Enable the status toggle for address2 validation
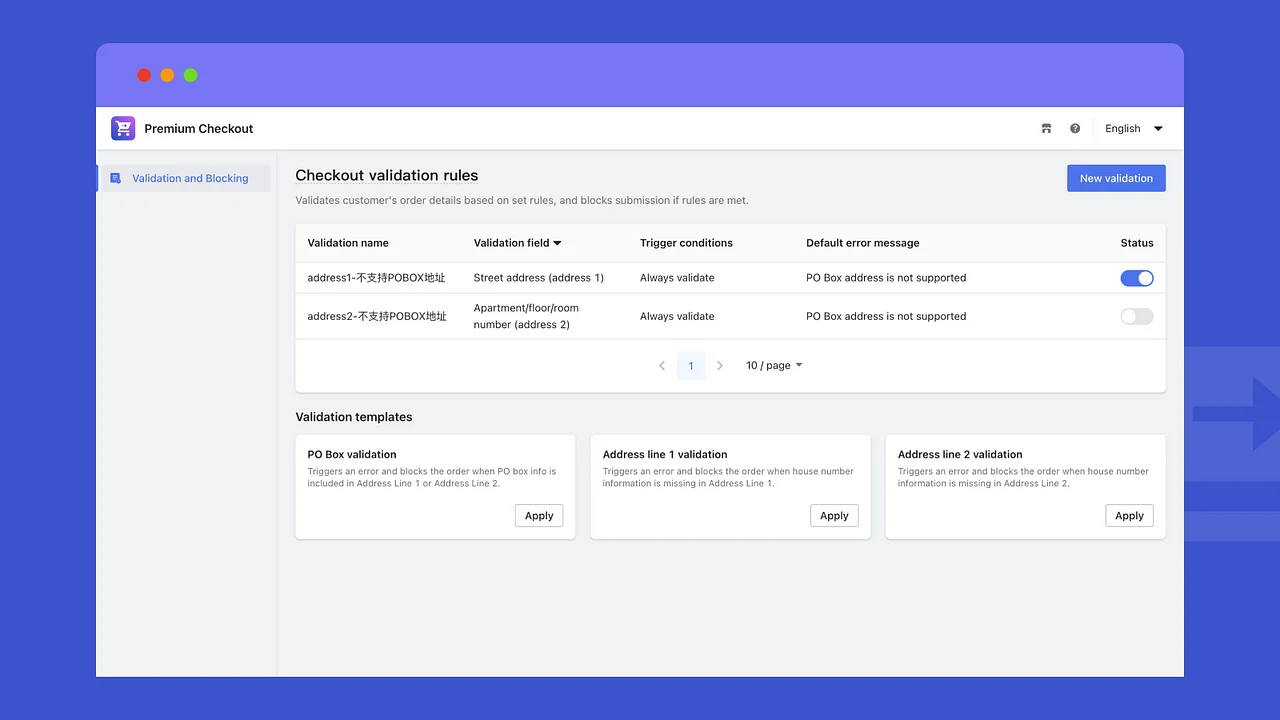Image resolution: width=1280 pixels, height=720 pixels. click(1137, 316)
